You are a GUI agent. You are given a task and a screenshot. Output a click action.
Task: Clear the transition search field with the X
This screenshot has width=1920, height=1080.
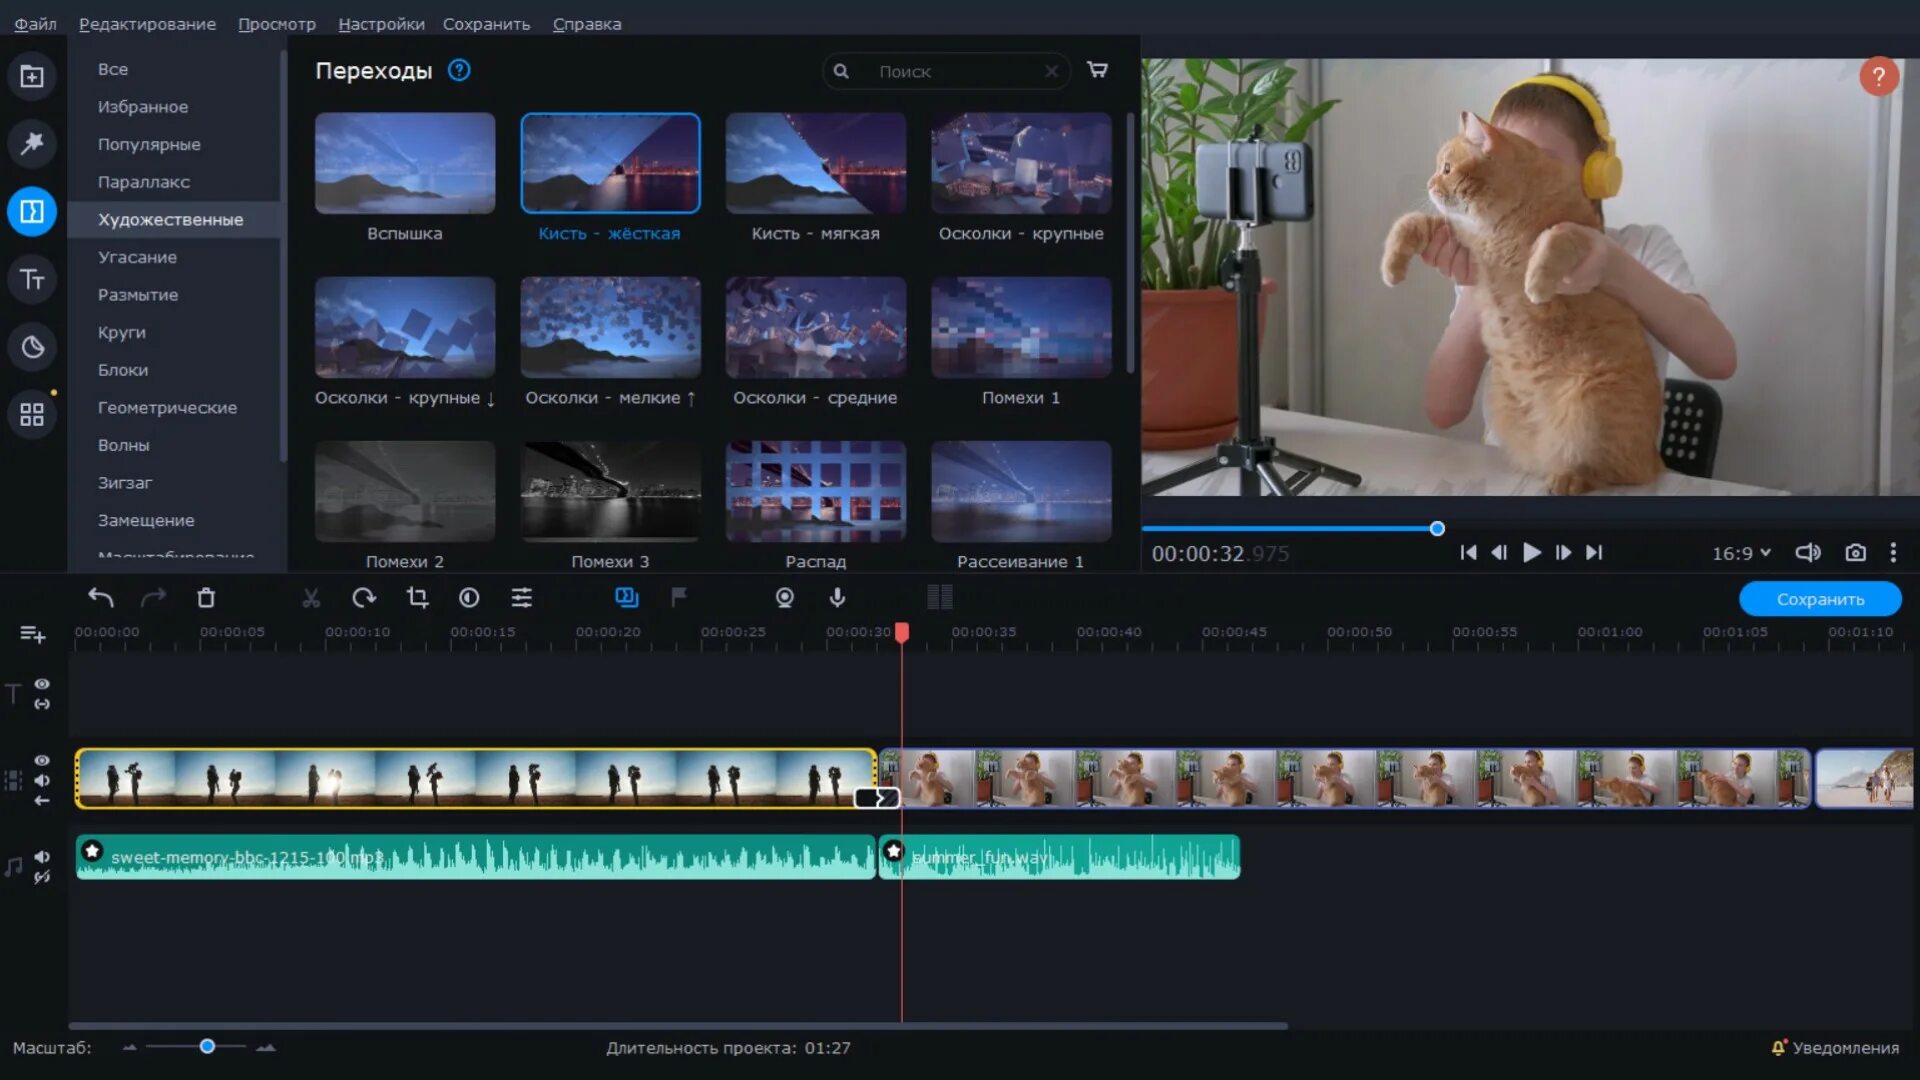tap(1052, 71)
